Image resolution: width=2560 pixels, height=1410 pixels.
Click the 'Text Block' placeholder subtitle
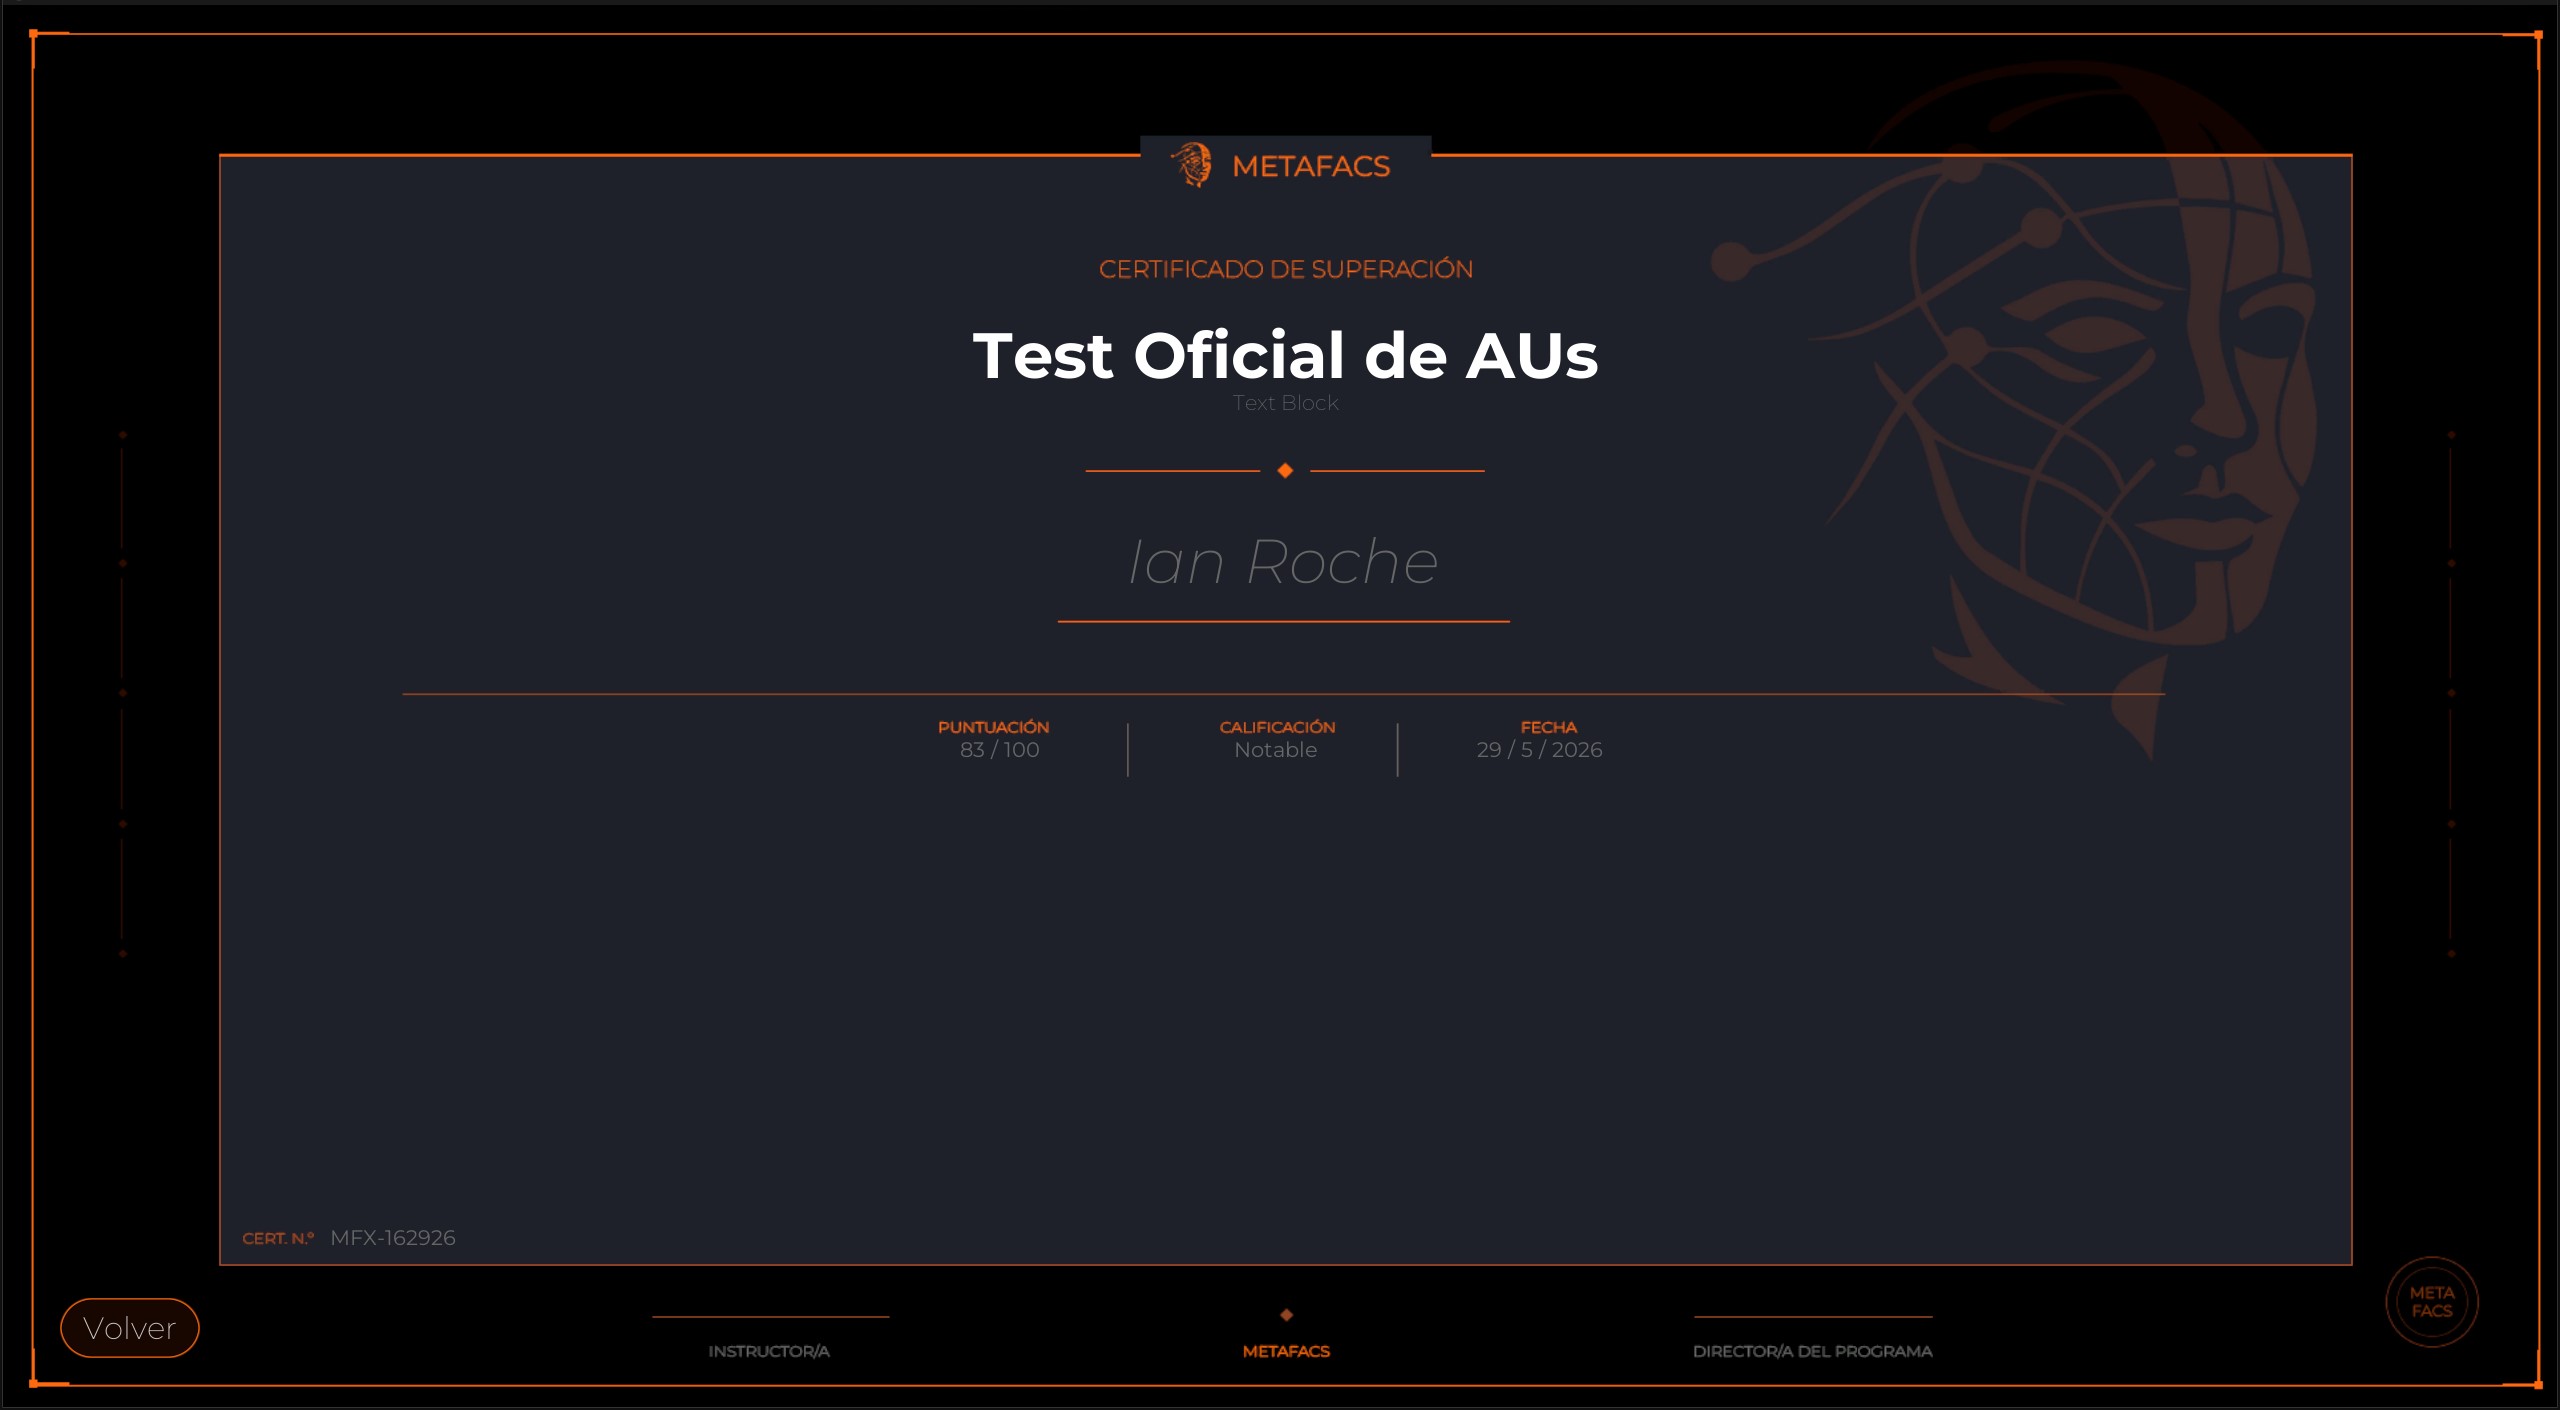tap(1286, 403)
